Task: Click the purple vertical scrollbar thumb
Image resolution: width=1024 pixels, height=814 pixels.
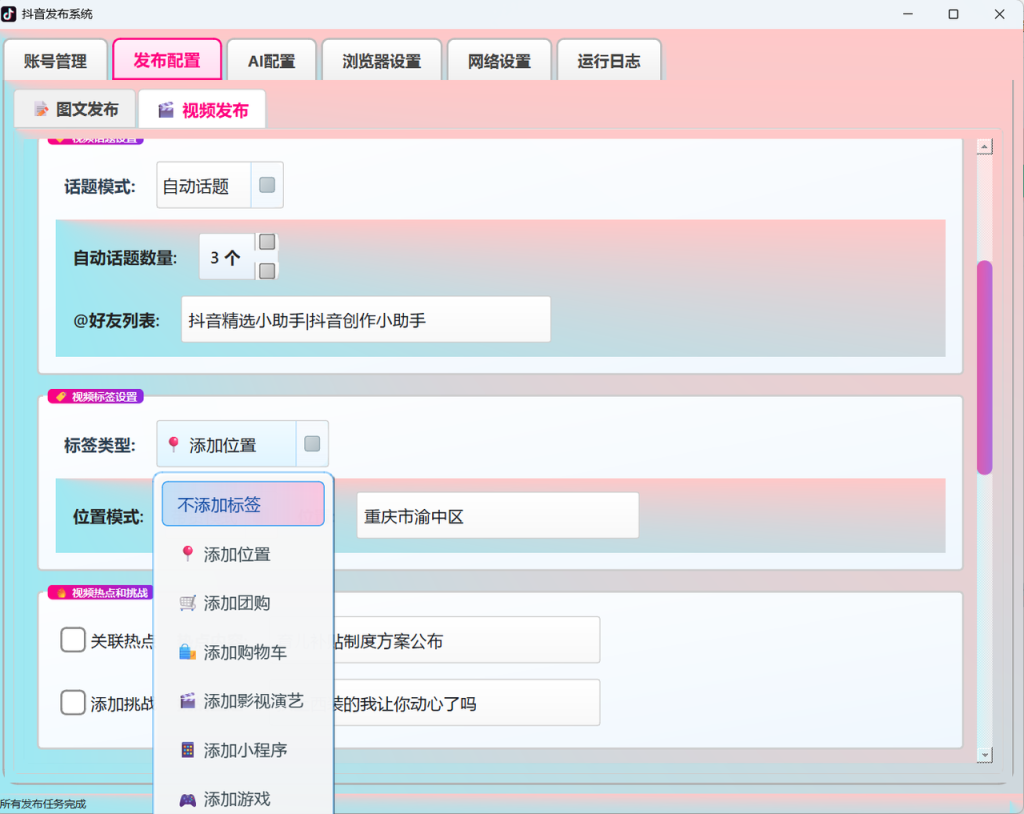Action: tap(984, 367)
